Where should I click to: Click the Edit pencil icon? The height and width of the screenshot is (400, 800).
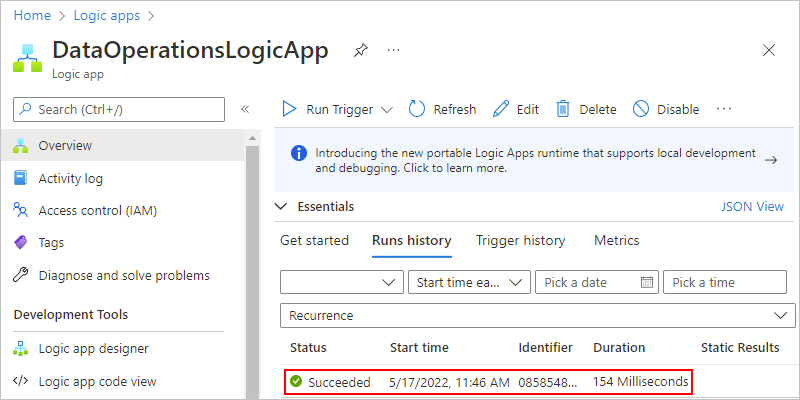(x=501, y=109)
